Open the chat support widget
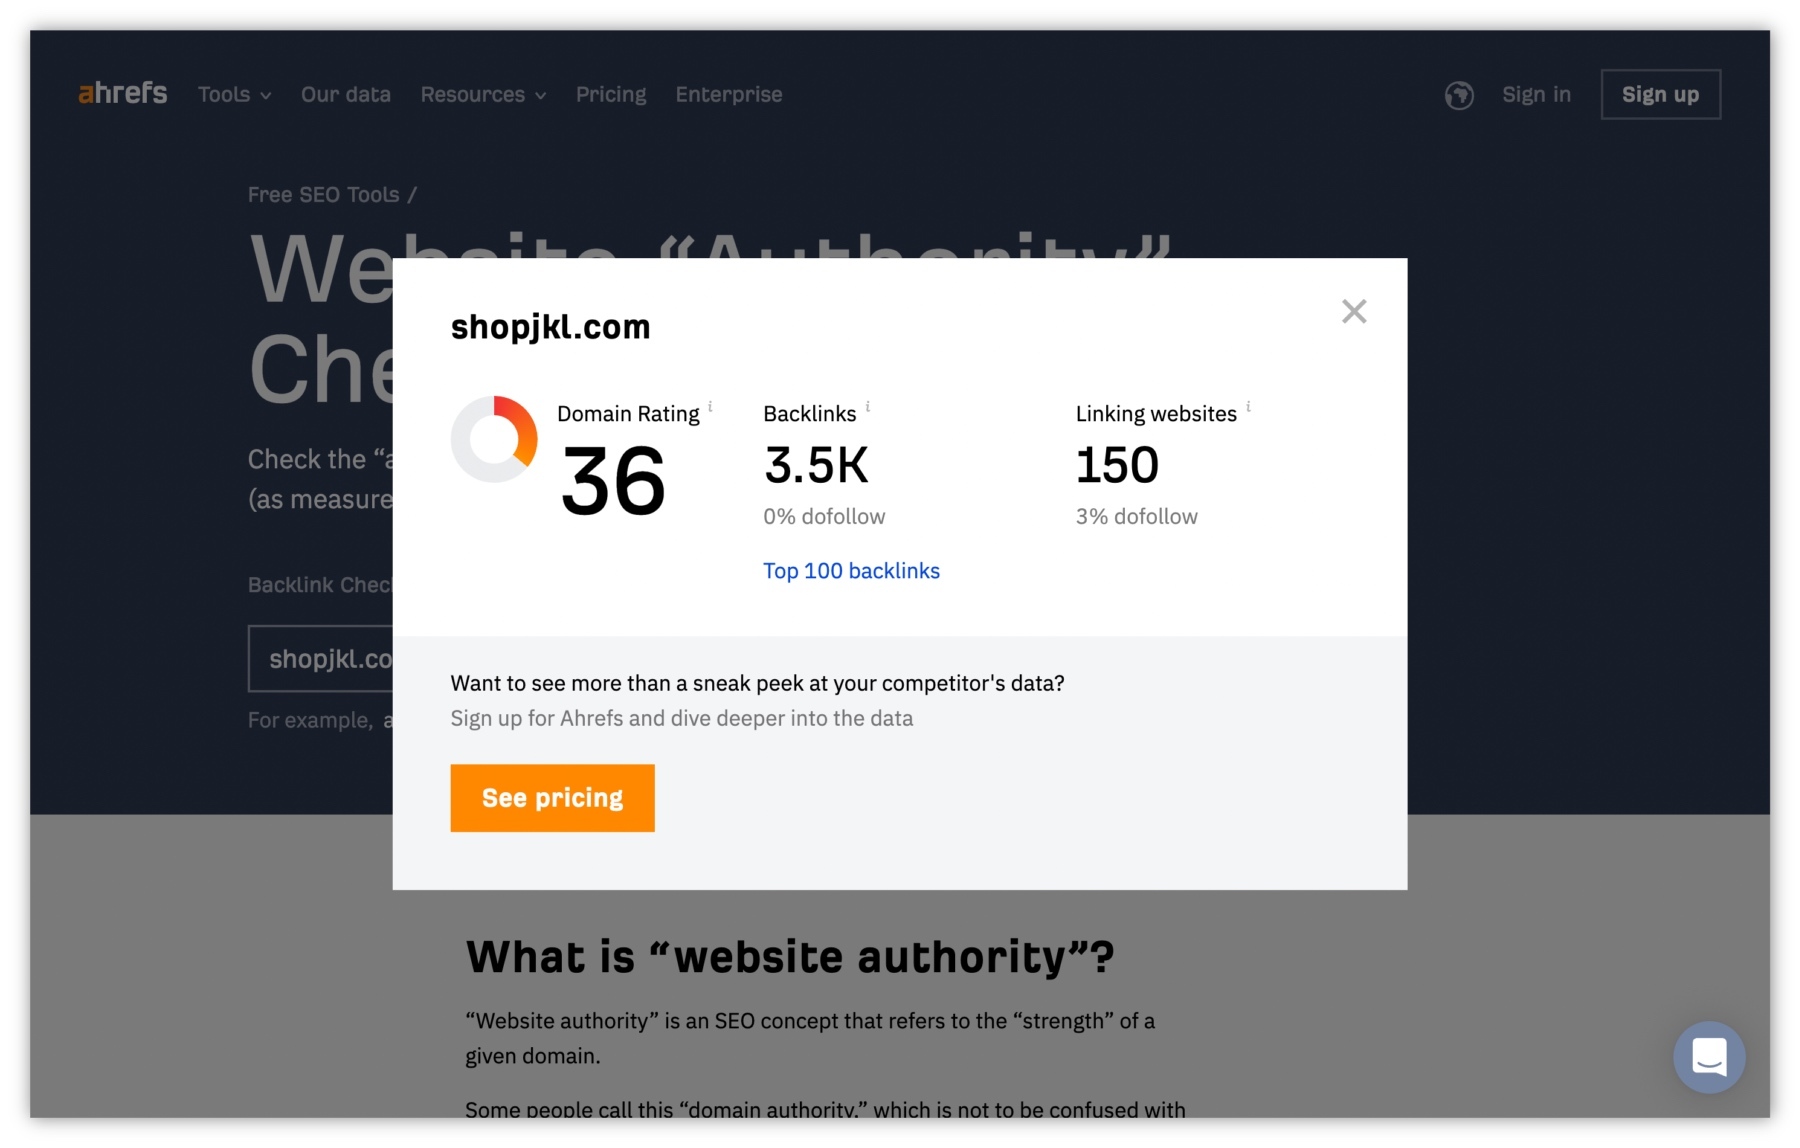The width and height of the screenshot is (1800, 1148). click(1709, 1057)
